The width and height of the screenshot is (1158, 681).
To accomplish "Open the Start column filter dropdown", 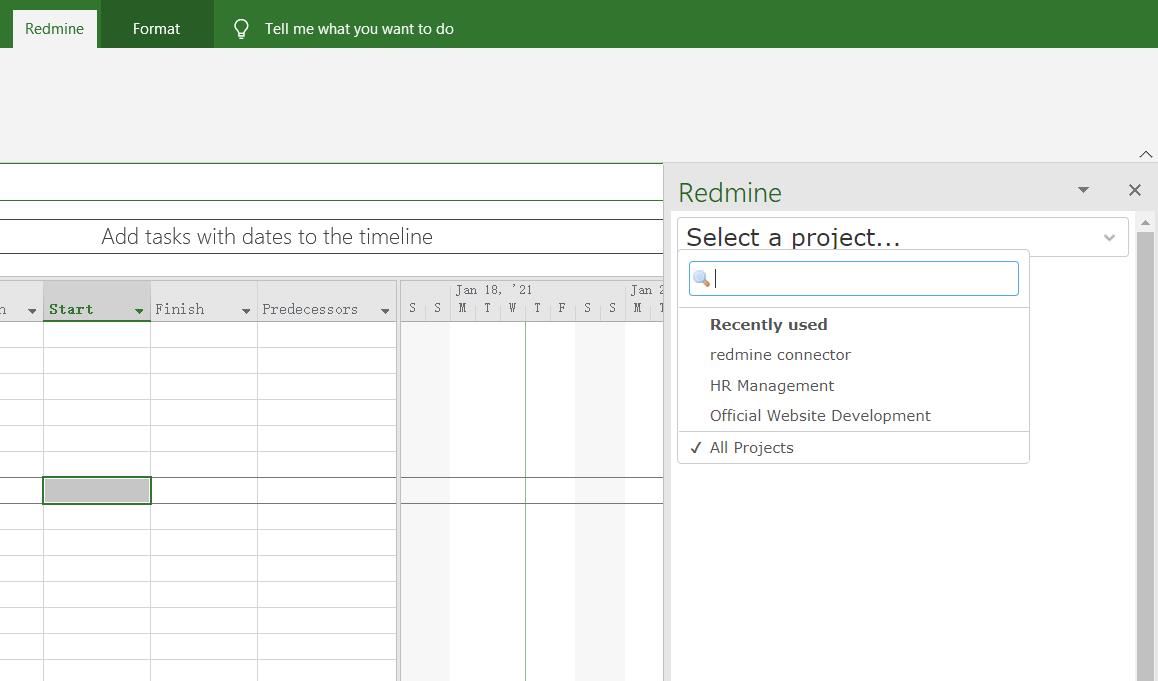I will (139, 311).
